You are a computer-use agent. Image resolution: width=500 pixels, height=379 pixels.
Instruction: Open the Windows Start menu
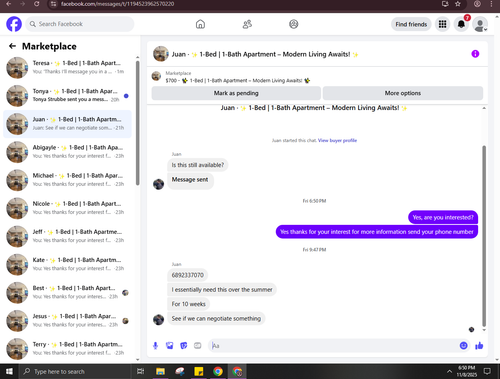coord(9,371)
